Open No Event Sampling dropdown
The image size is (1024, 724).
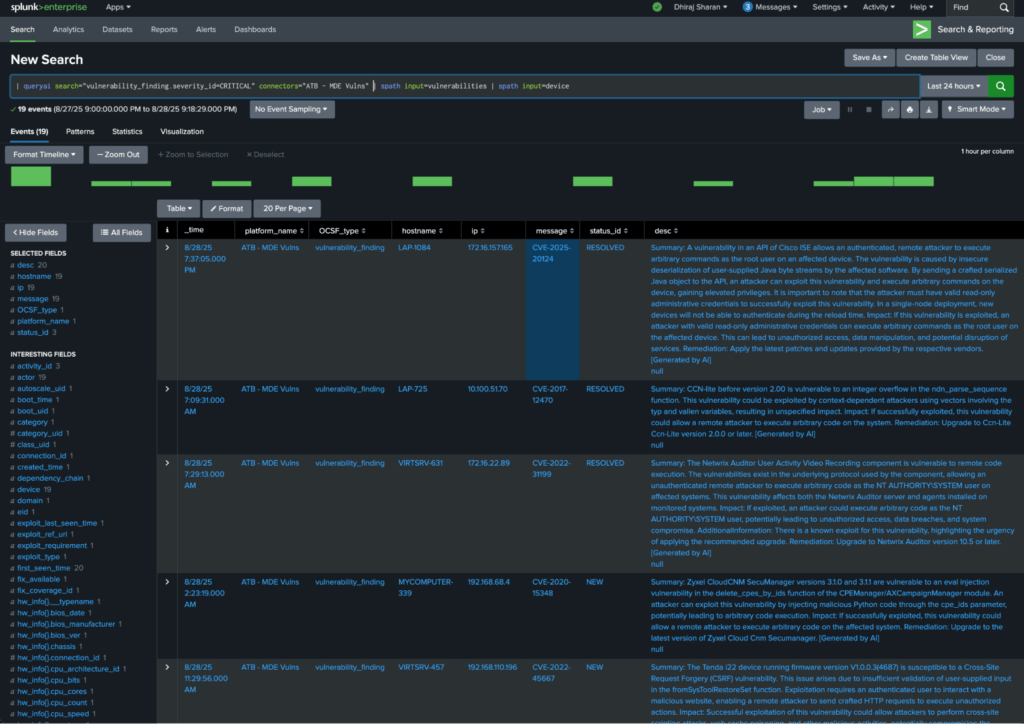tap(292, 110)
